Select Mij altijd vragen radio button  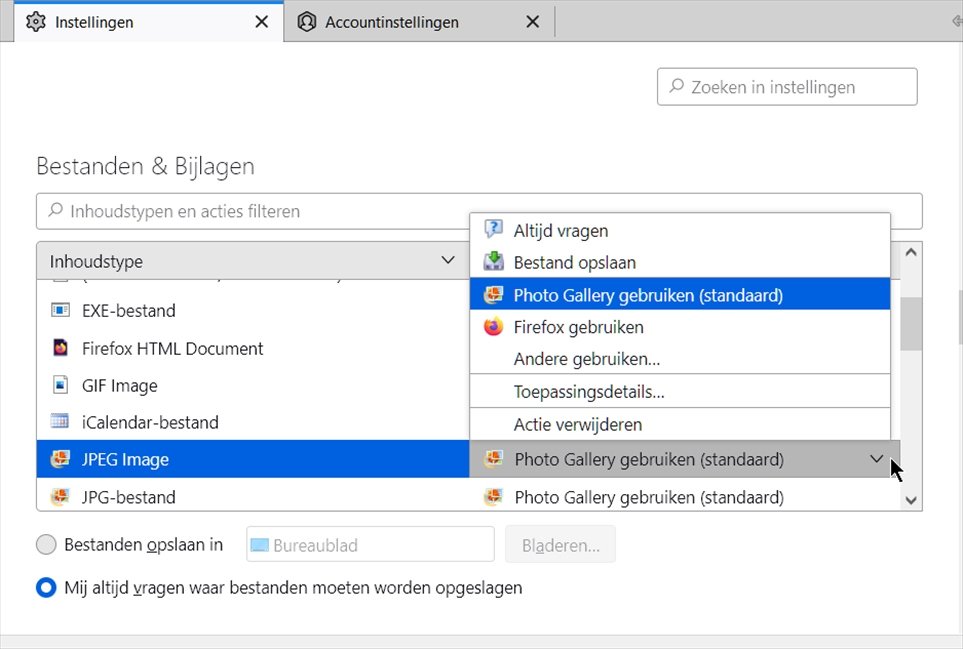pyautogui.click(x=46, y=588)
